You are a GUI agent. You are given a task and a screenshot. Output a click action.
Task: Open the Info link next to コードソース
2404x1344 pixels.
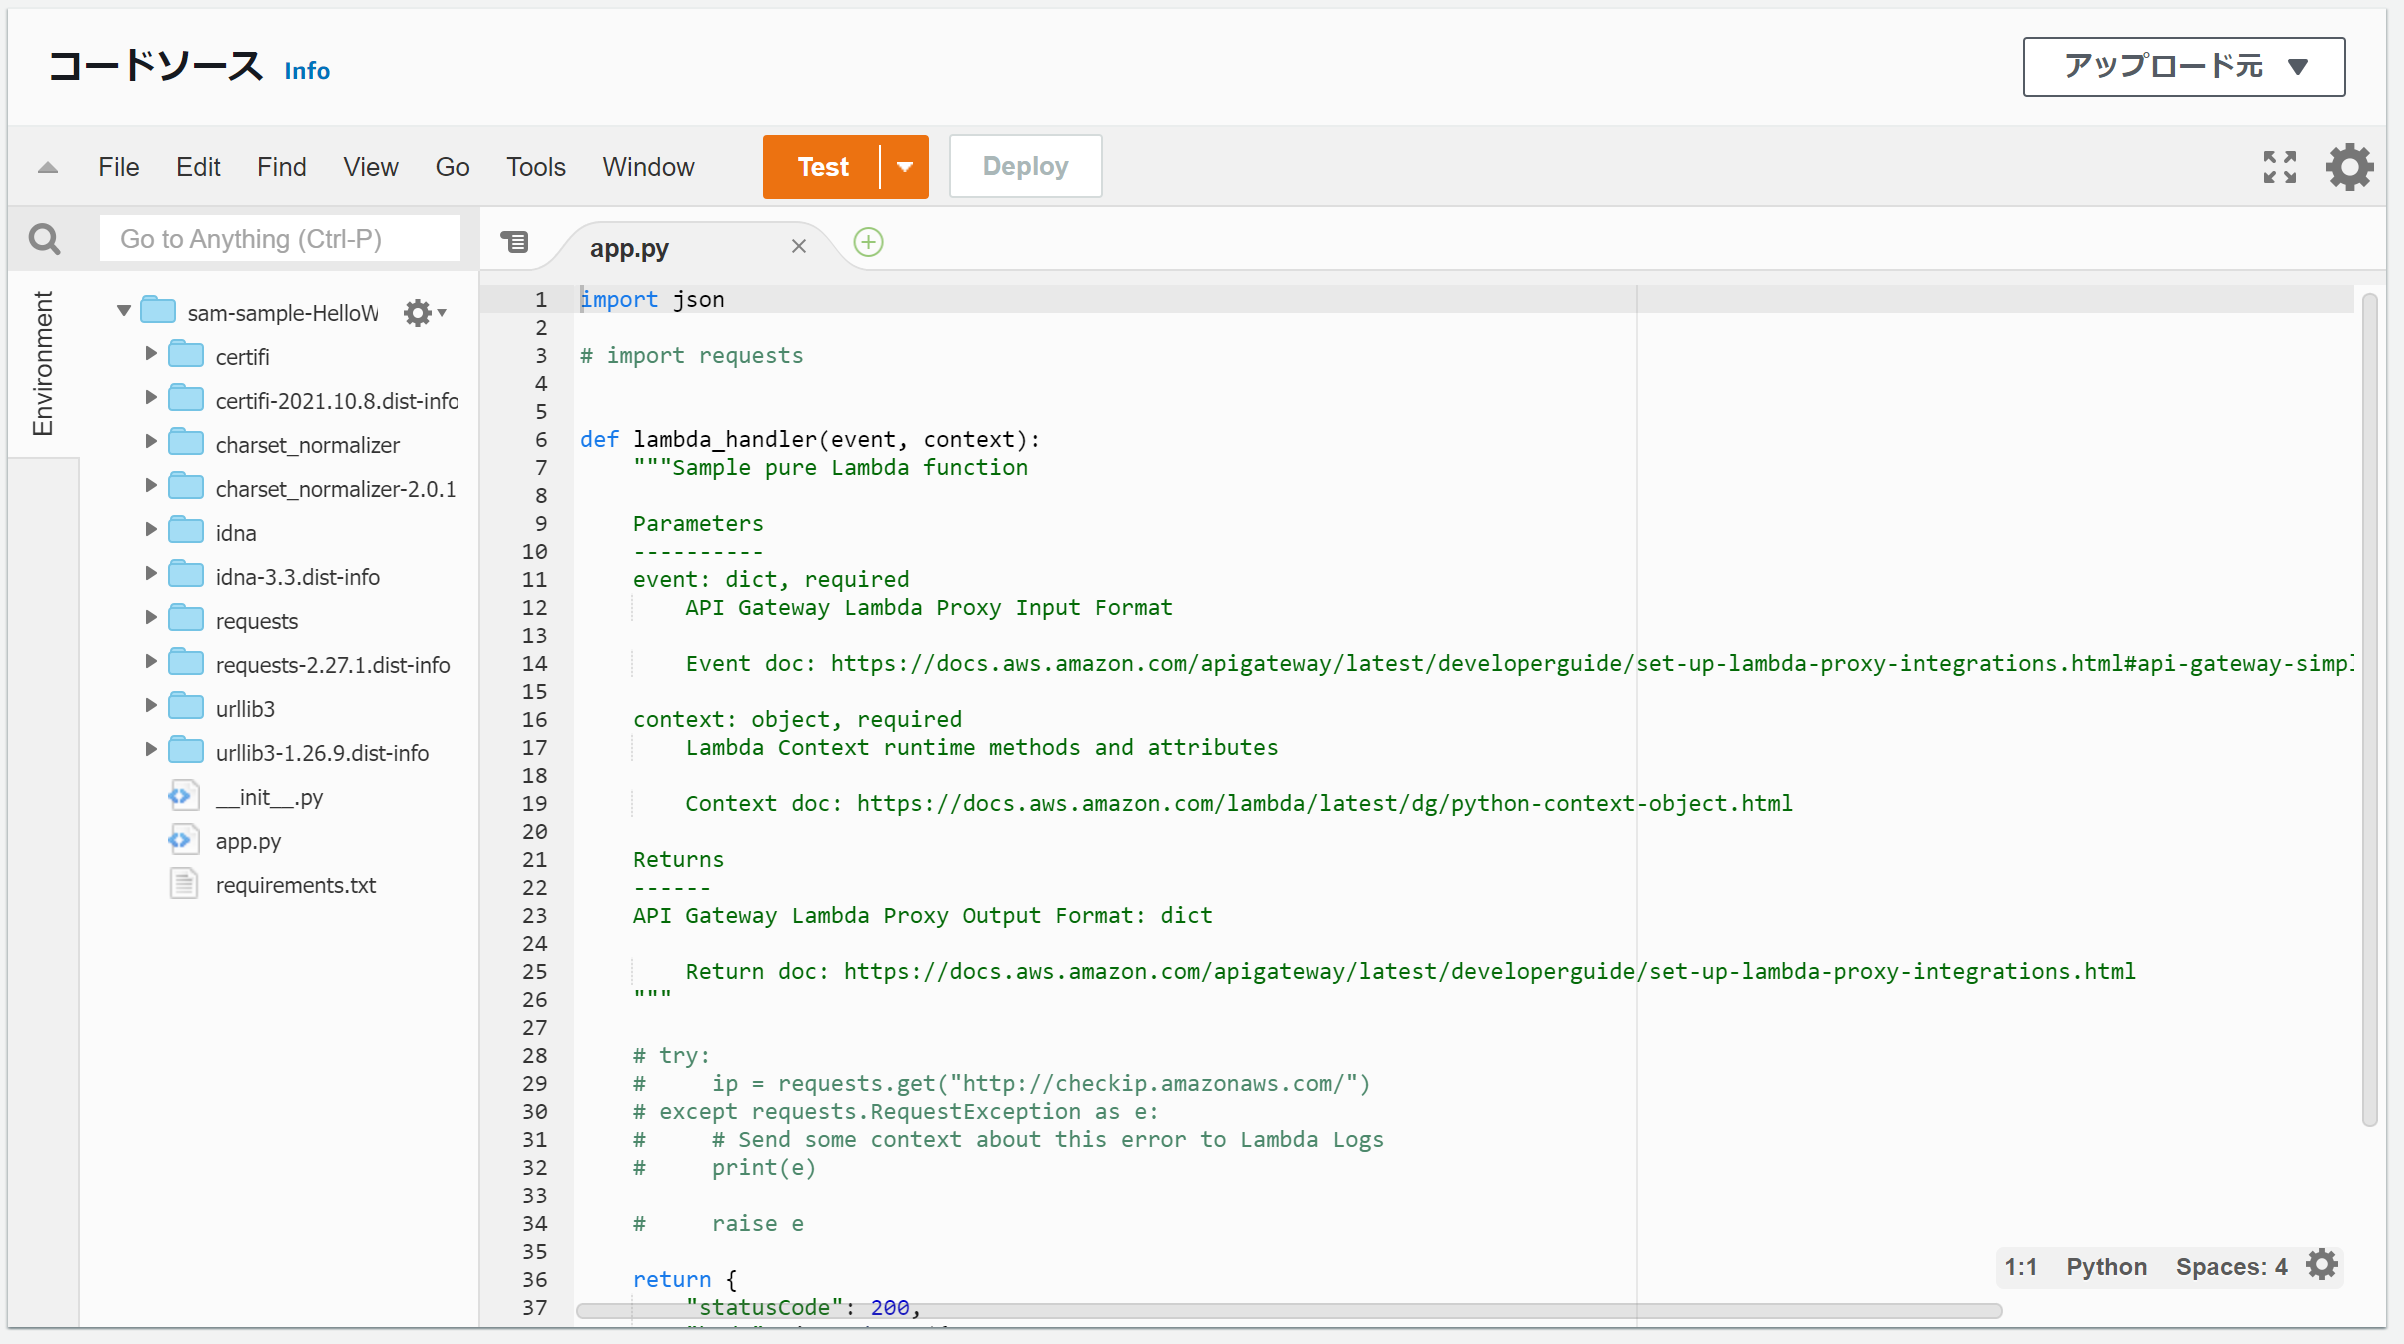pos(306,70)
